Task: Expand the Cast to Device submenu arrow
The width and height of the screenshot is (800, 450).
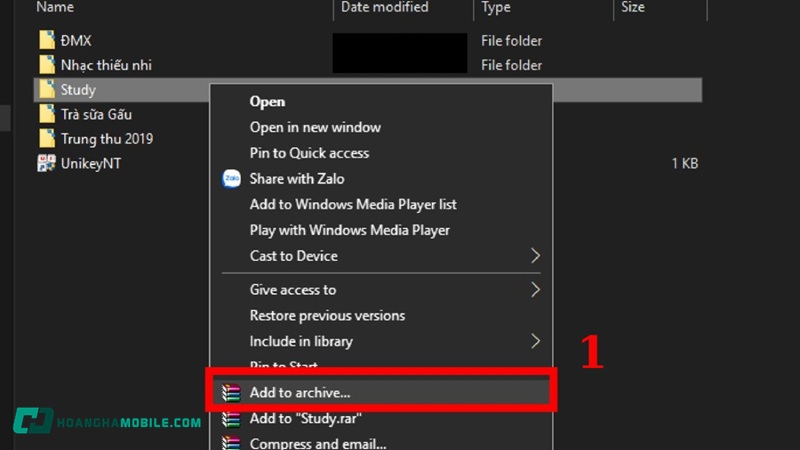Action: coord(535,256)
